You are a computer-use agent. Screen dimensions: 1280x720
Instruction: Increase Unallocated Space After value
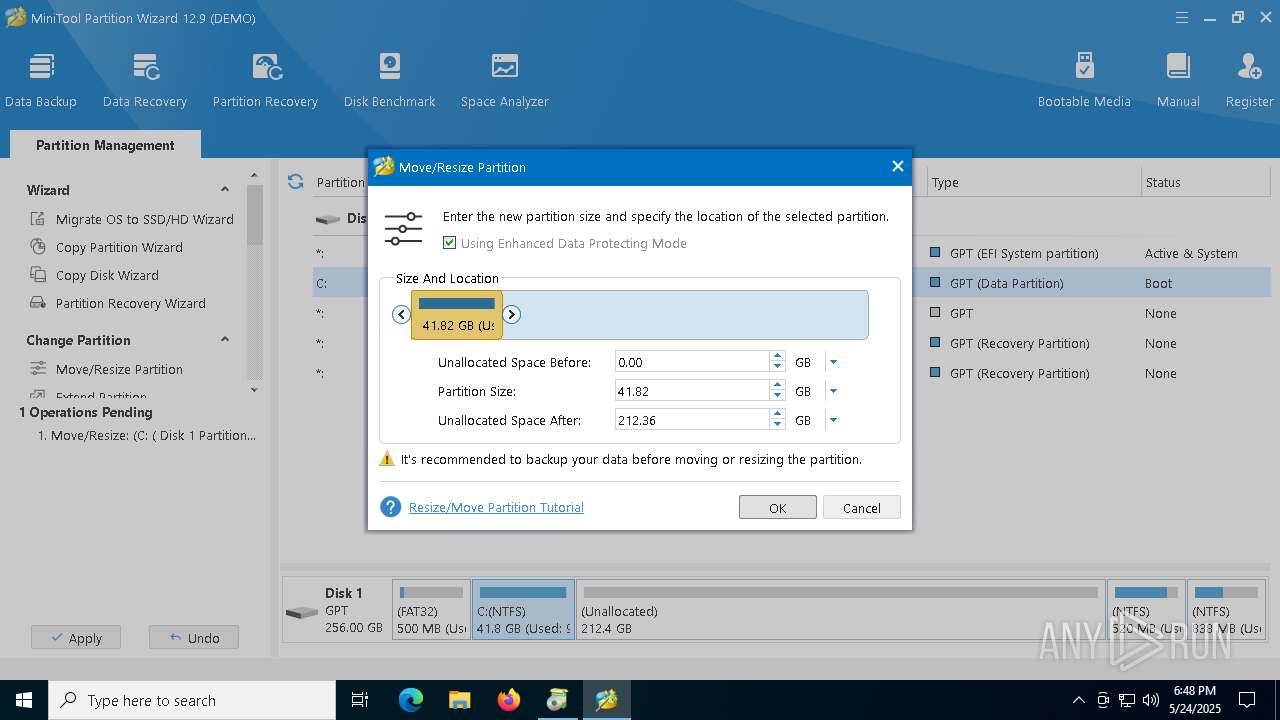[x=778, y=415]
